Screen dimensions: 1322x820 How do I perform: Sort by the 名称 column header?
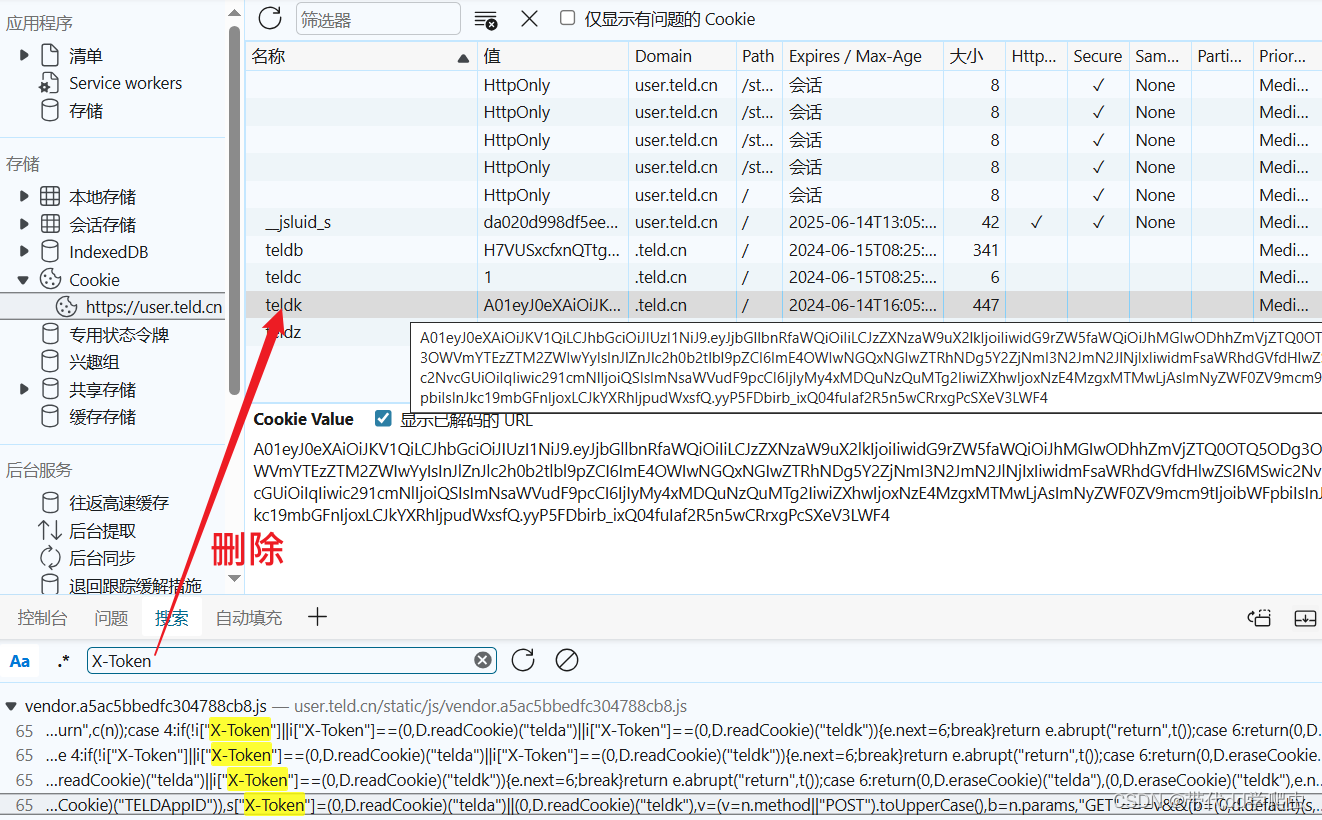pos(361,56)
